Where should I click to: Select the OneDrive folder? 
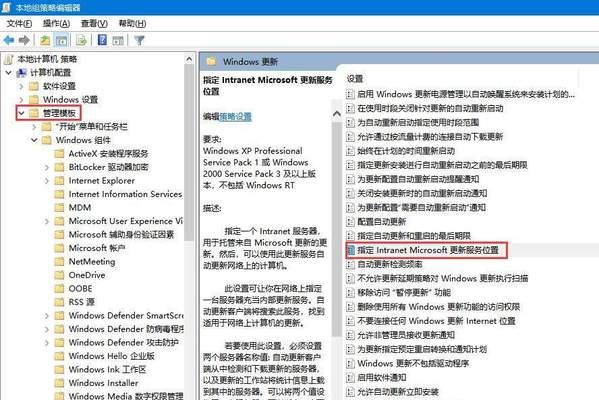click(87, 275)
